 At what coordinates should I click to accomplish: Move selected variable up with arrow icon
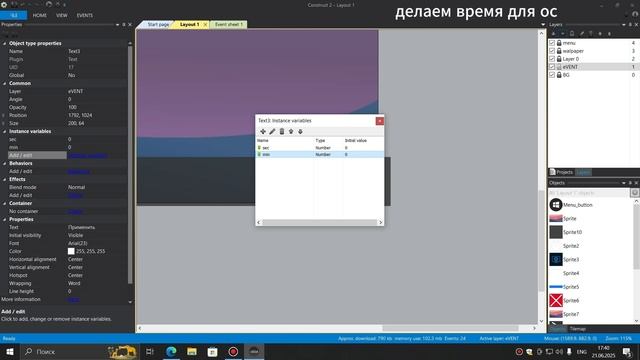point(291,131)
